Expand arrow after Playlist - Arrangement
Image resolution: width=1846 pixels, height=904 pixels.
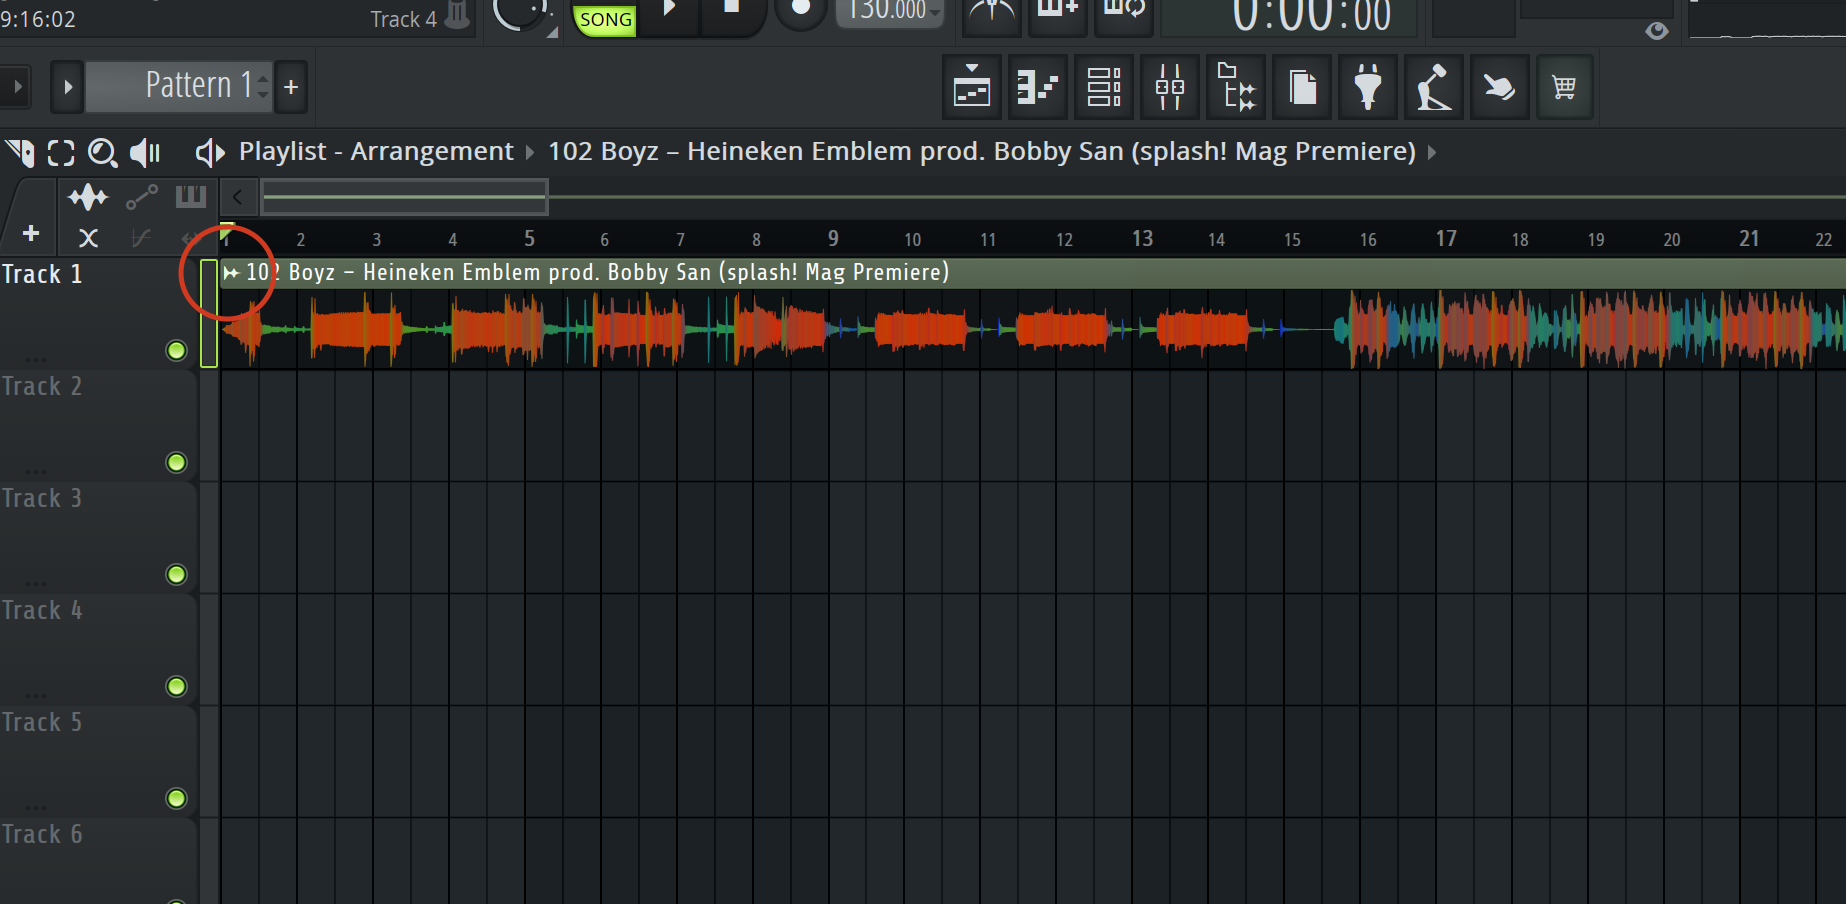[x=530, y=153]
